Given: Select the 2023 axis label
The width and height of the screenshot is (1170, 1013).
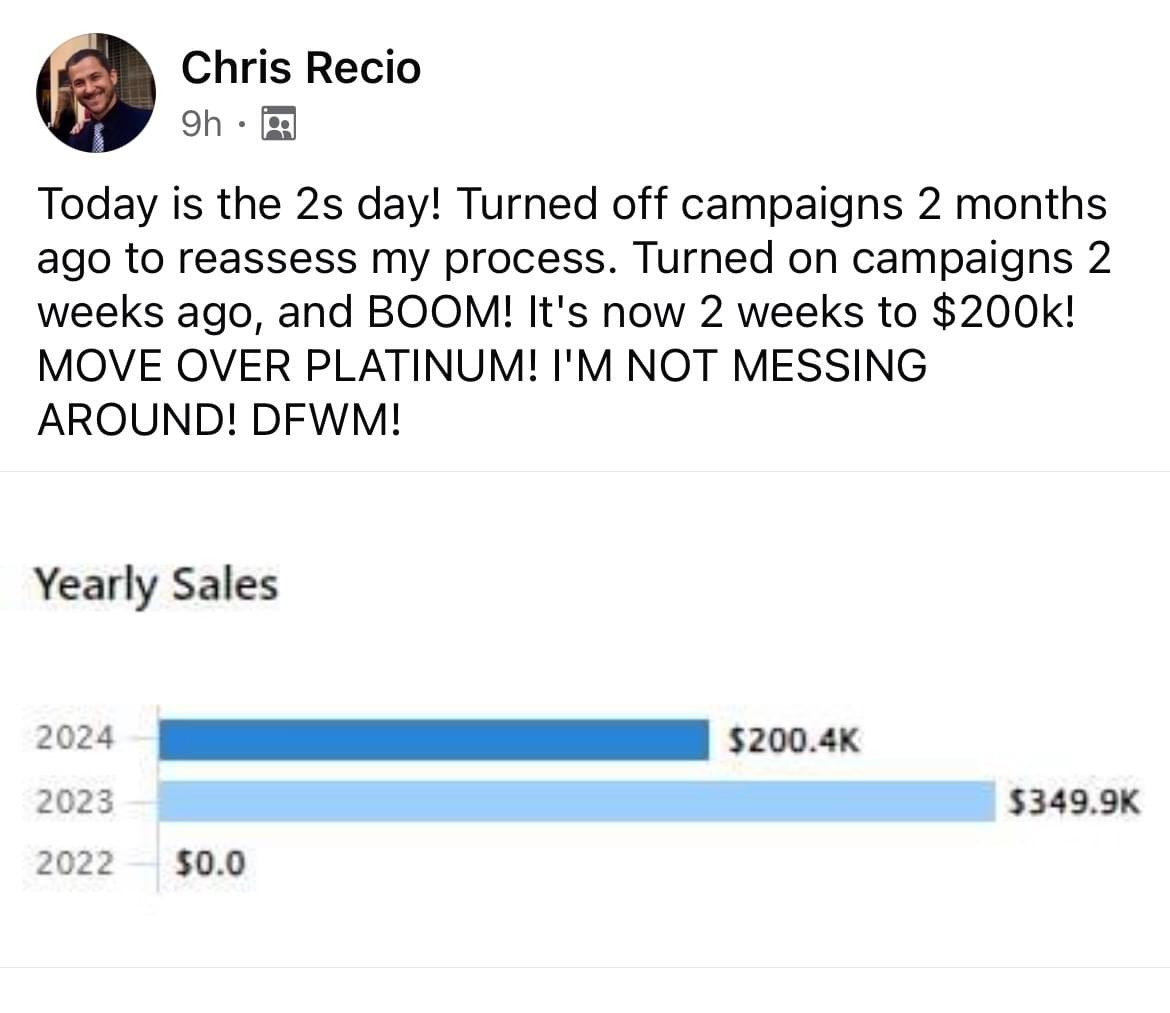Looking at the screenshot, I should 75,802.
